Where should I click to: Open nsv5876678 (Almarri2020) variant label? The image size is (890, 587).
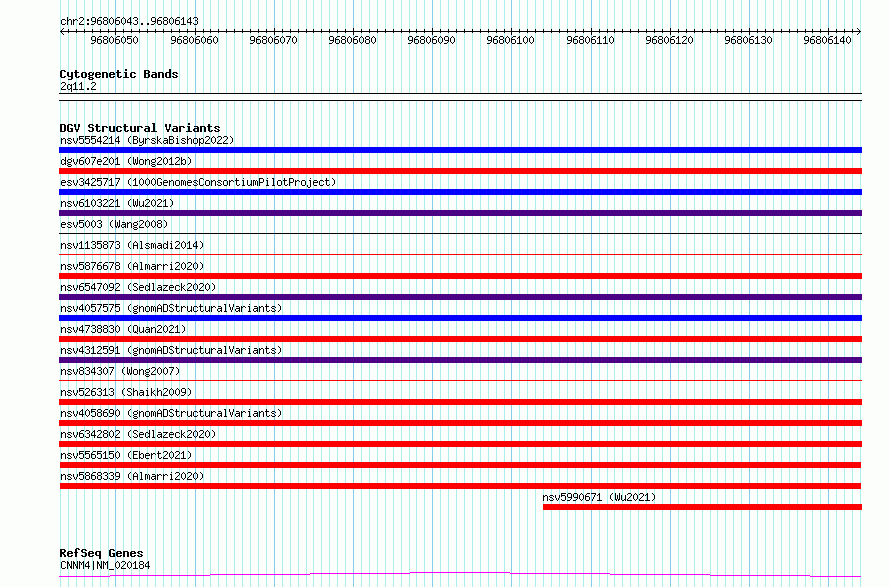[x=132, y=266]
